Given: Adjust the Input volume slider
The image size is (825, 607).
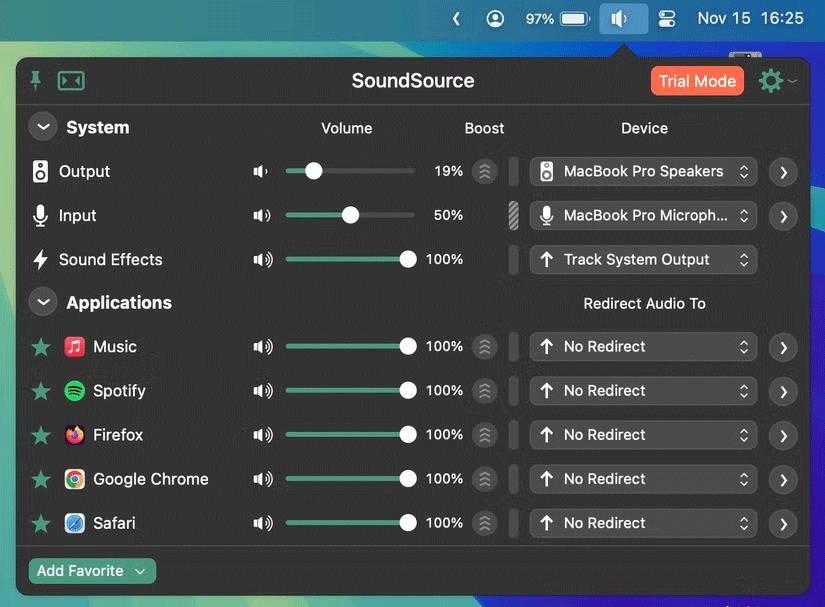Looking at the screenshot, I should 349,215.
